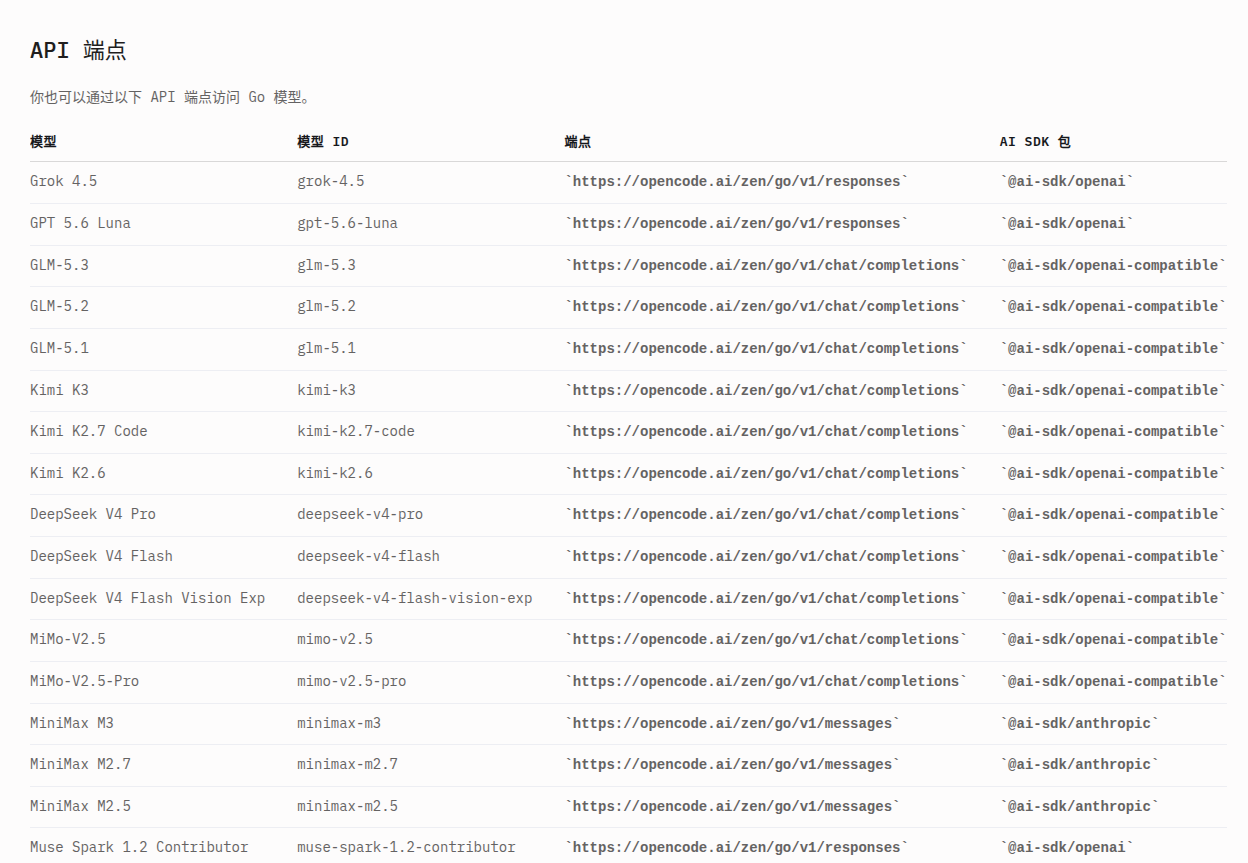Click the 'API 端点' heading
1248x863 pixels.
[x=78, y=50]
